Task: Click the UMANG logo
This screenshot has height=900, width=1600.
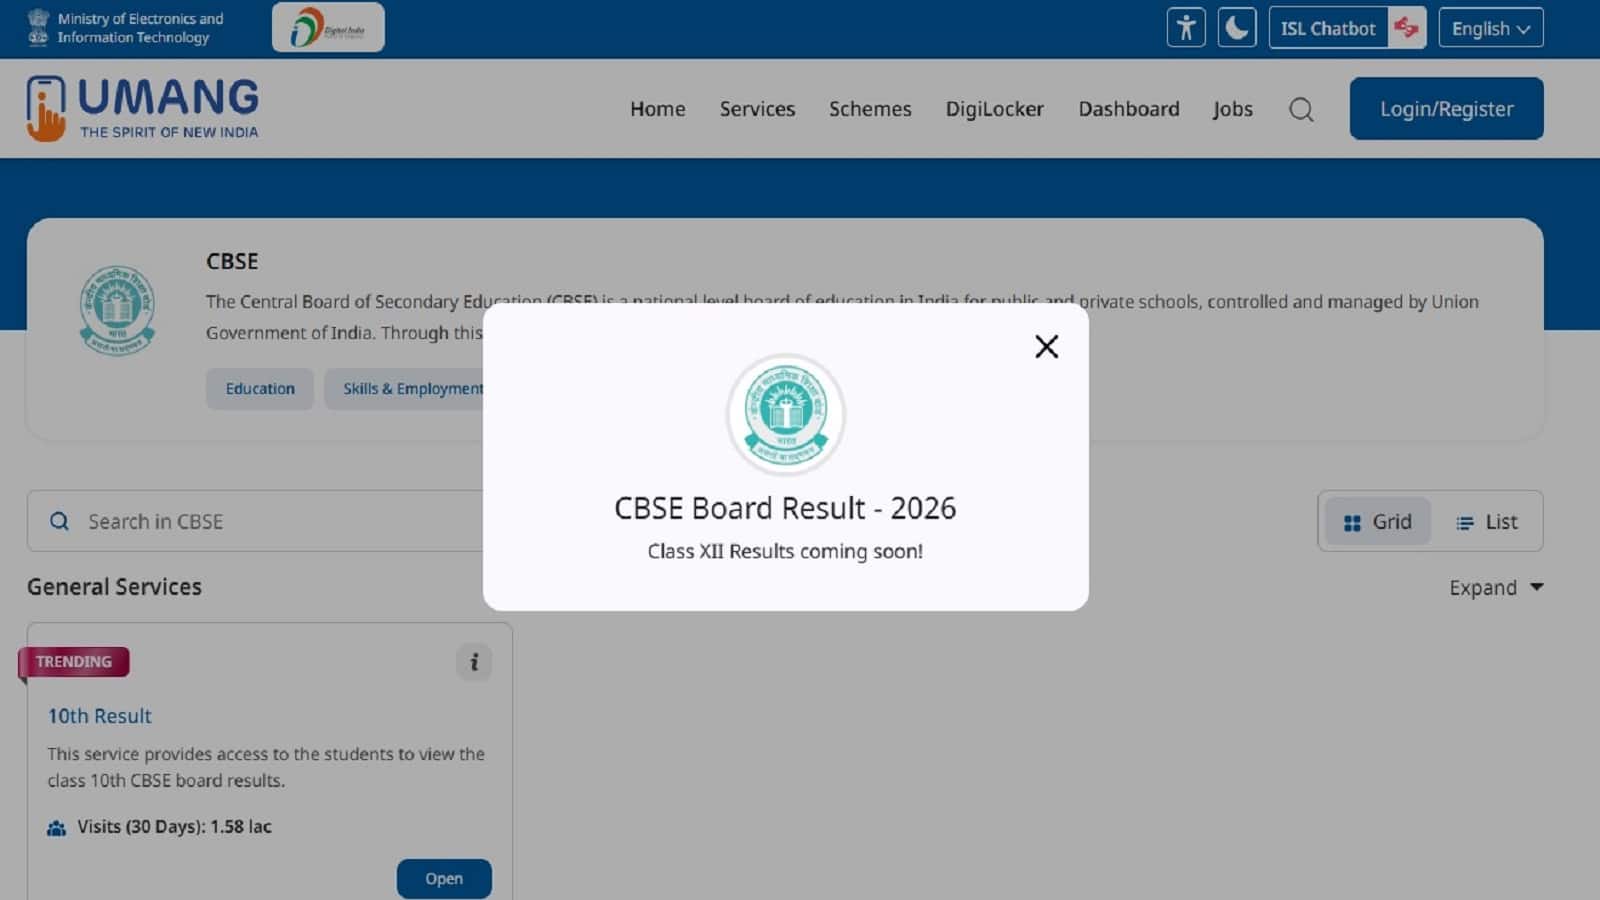Action: [143, 108]
